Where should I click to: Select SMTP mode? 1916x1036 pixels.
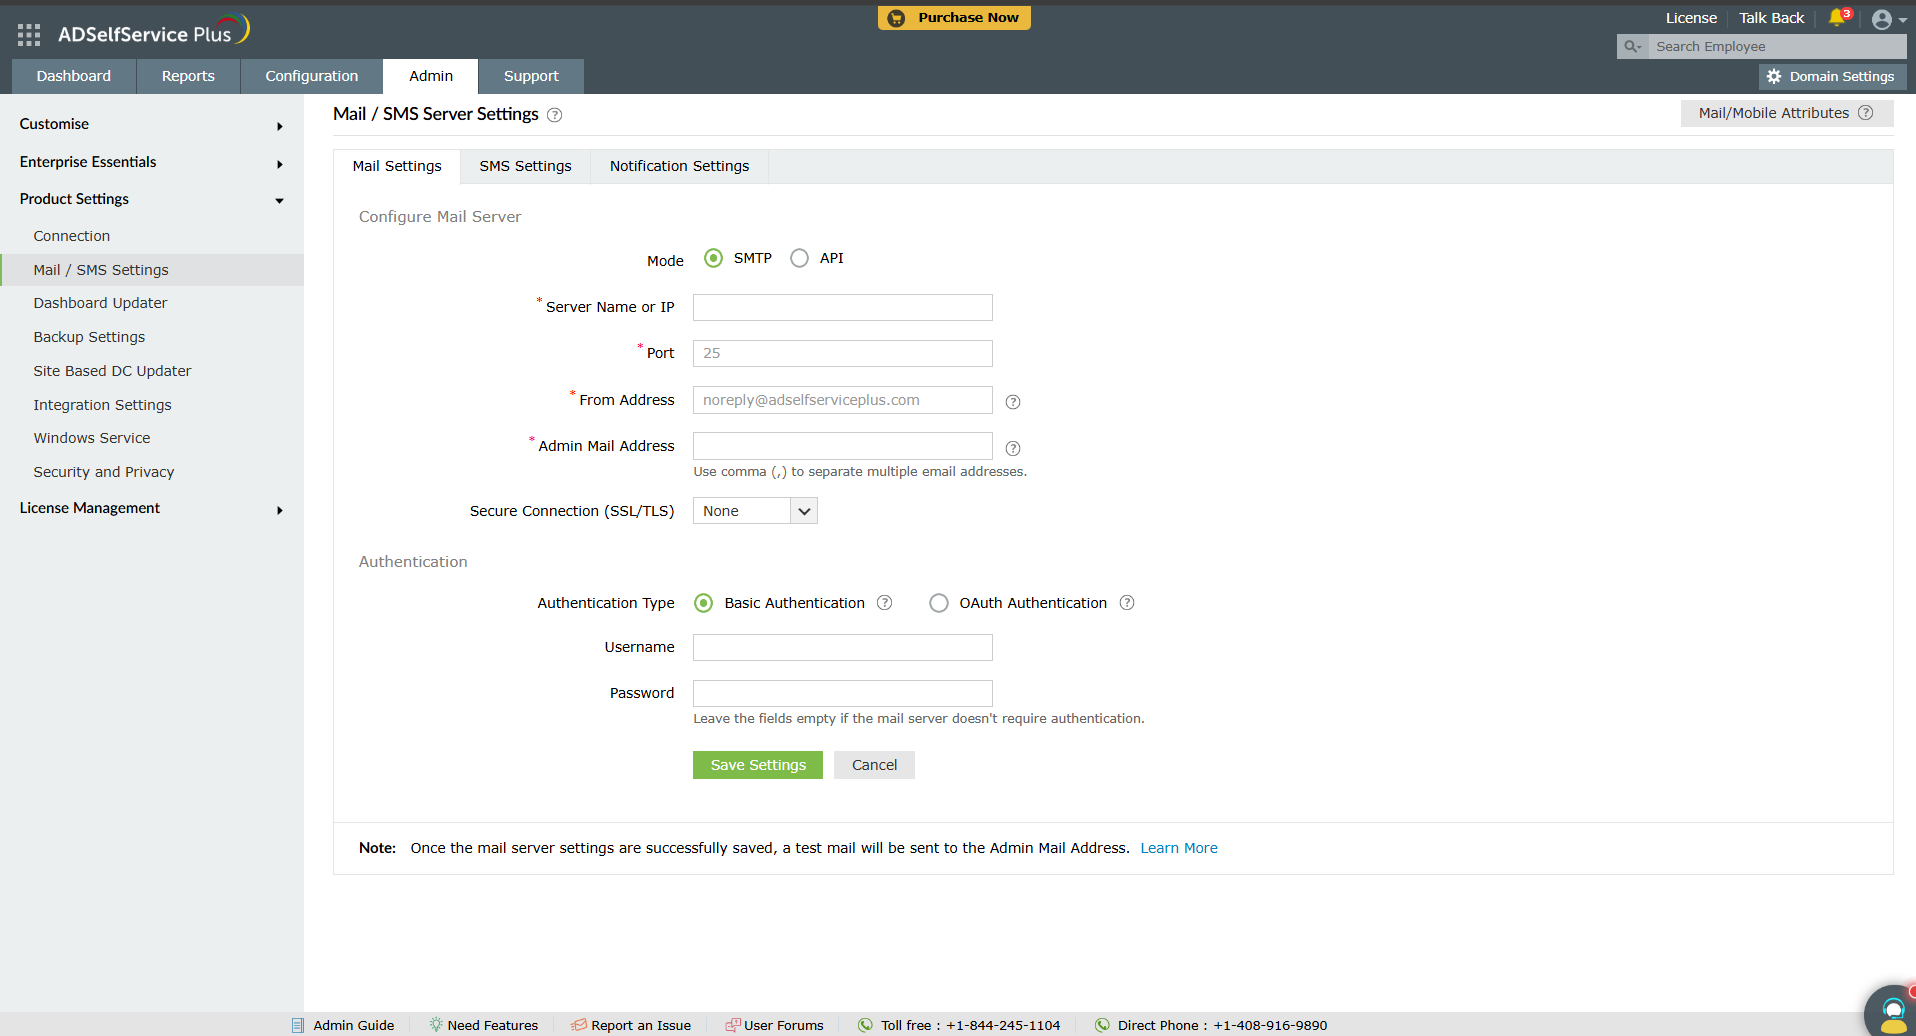(x=712, y=257)
